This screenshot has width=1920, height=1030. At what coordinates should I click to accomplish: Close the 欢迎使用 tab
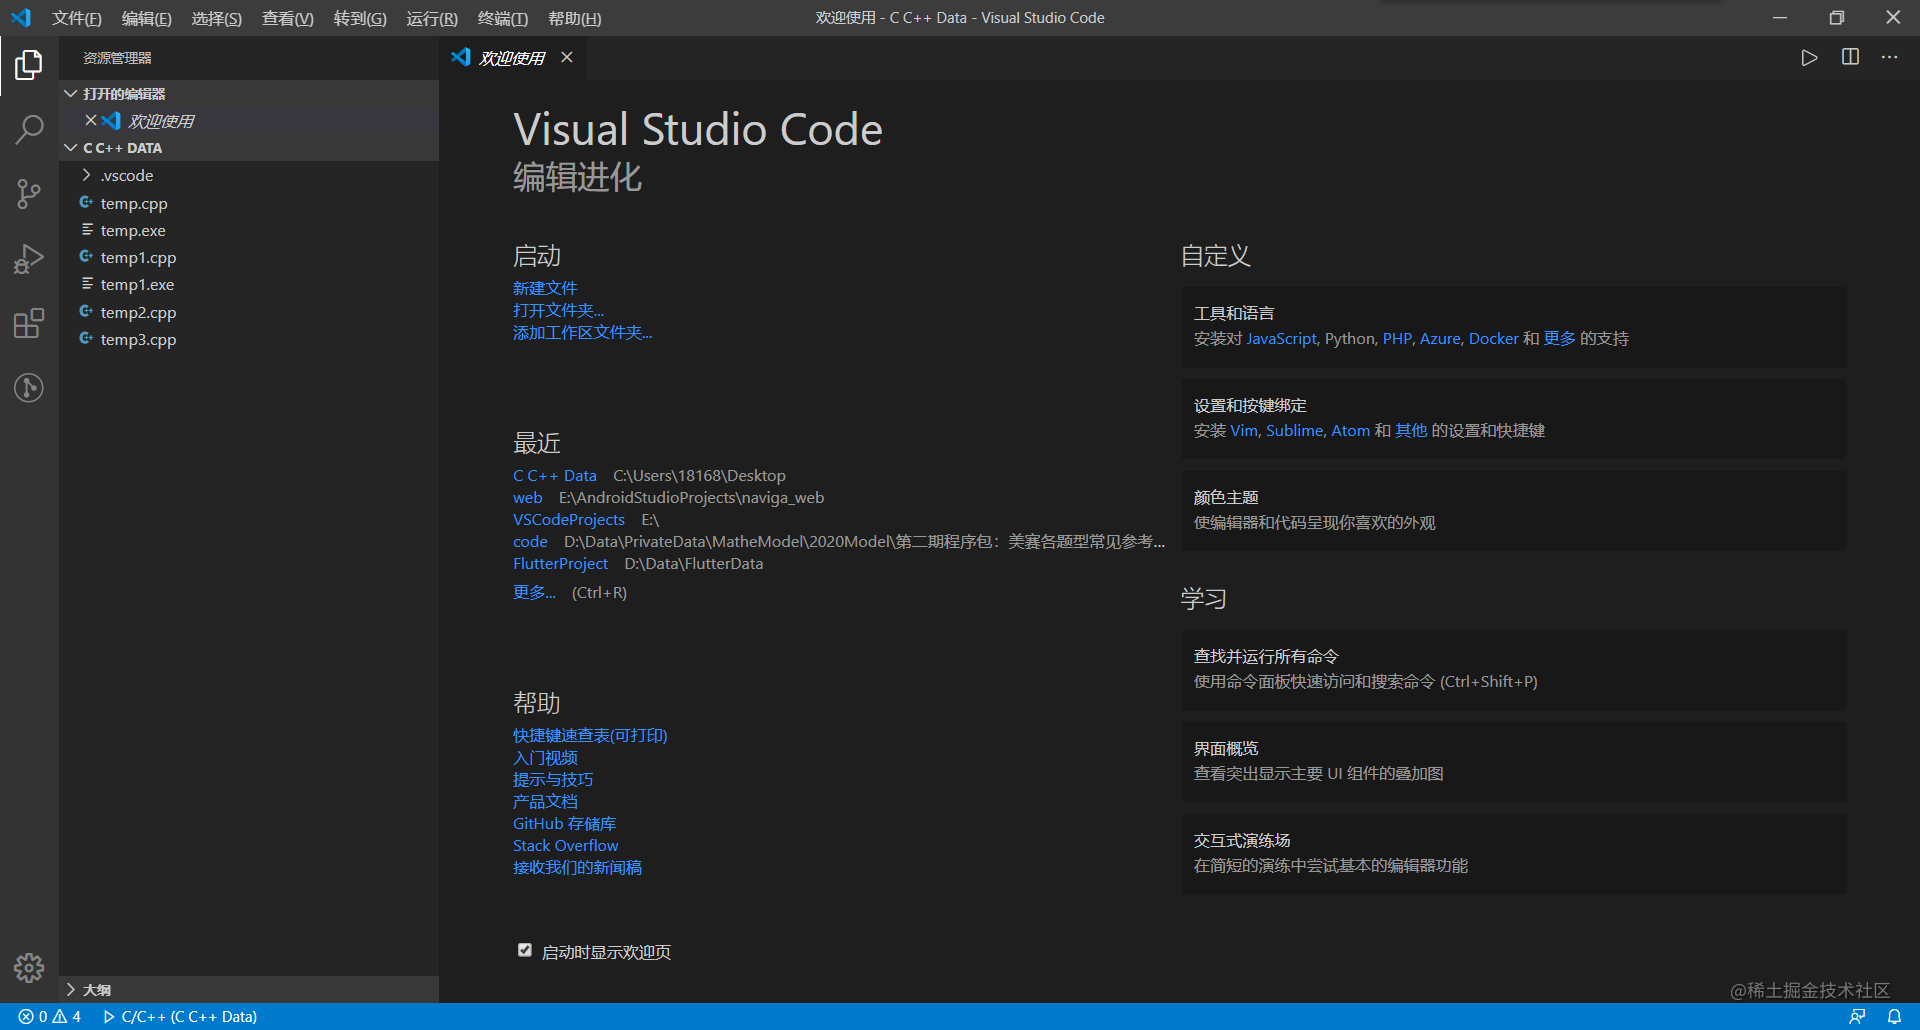[x=567, y=57]
